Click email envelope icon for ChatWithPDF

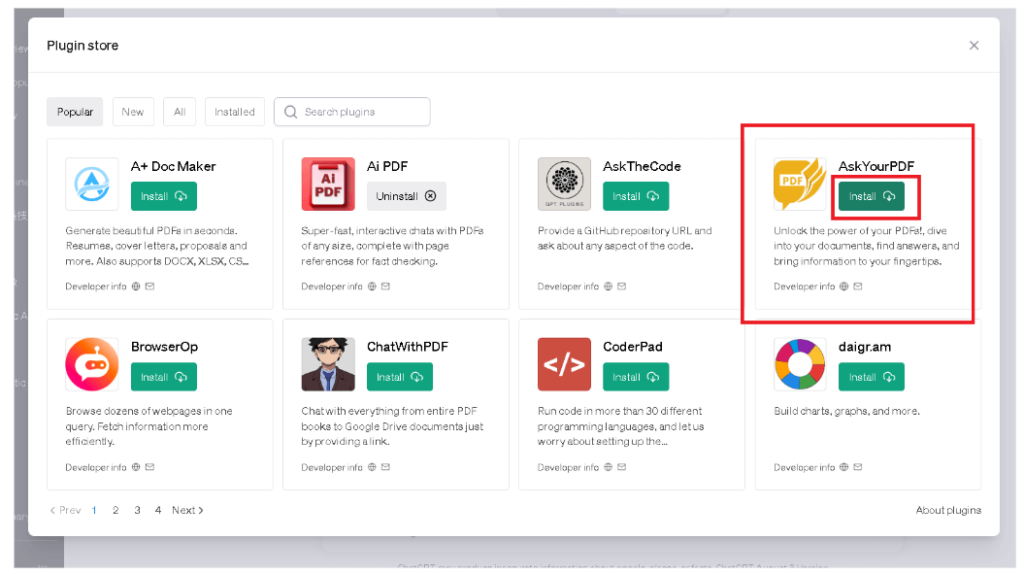(x=385, y=467)
